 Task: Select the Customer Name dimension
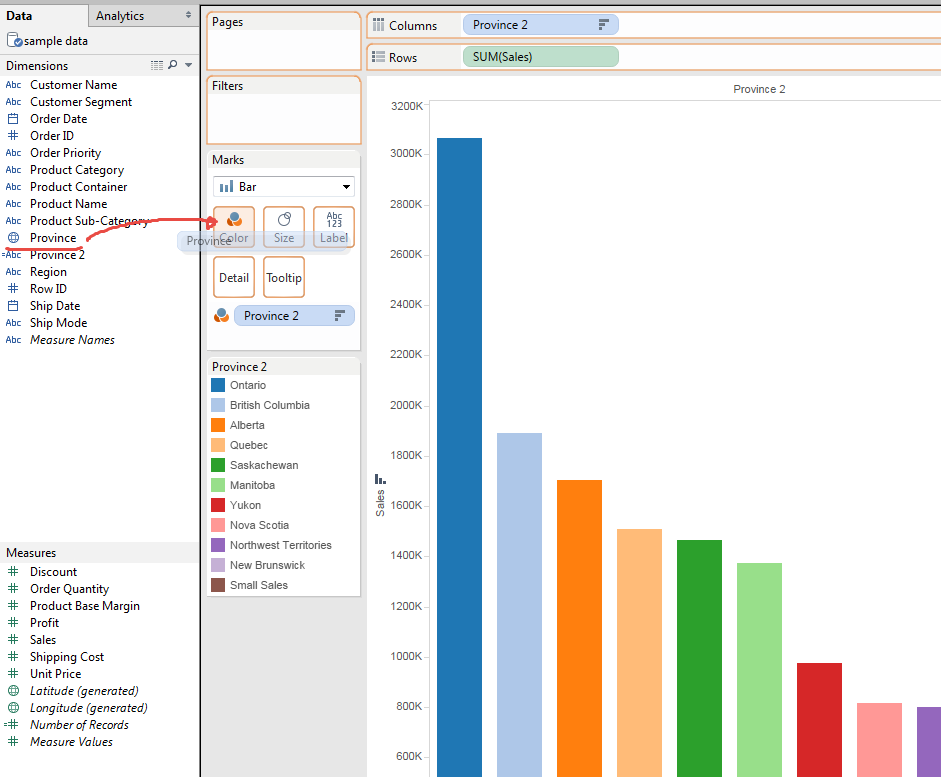coord(74,85)
